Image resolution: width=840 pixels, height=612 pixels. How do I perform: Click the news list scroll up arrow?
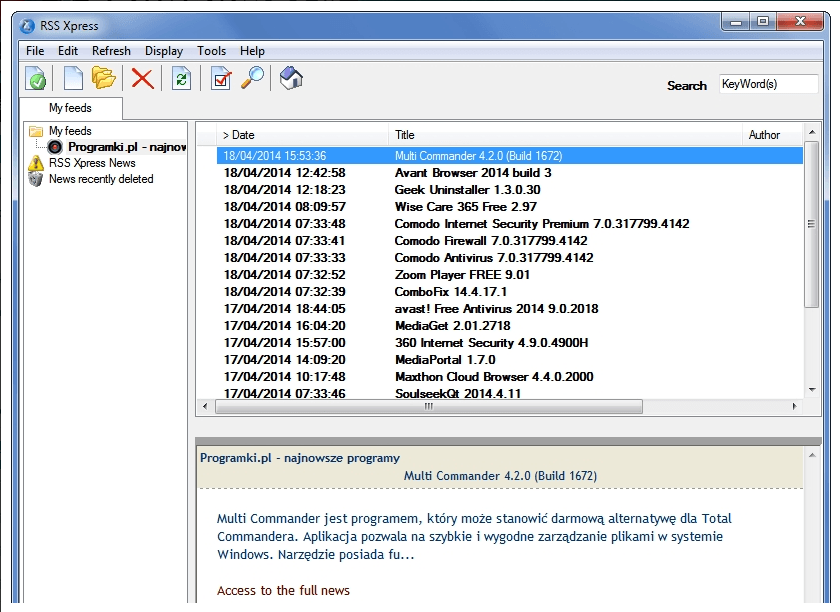click(812, 132)
